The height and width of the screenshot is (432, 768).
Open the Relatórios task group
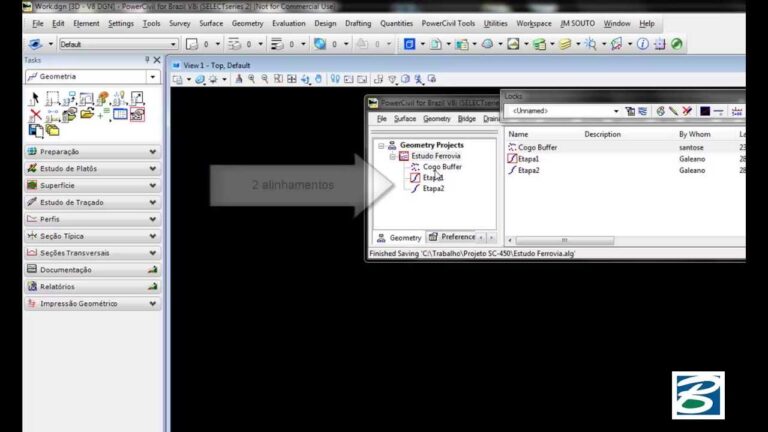pyautogui.click(x=93, y=287)
